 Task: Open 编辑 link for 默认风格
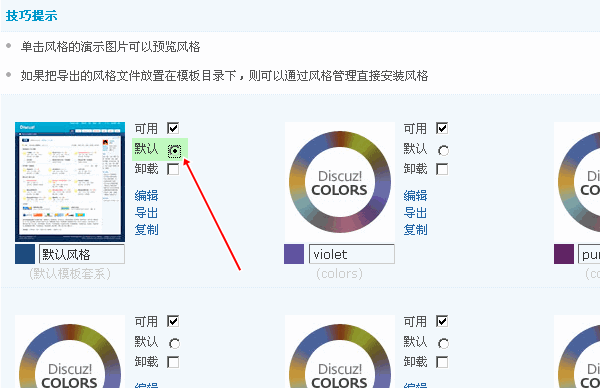click(x=146, y=196)
